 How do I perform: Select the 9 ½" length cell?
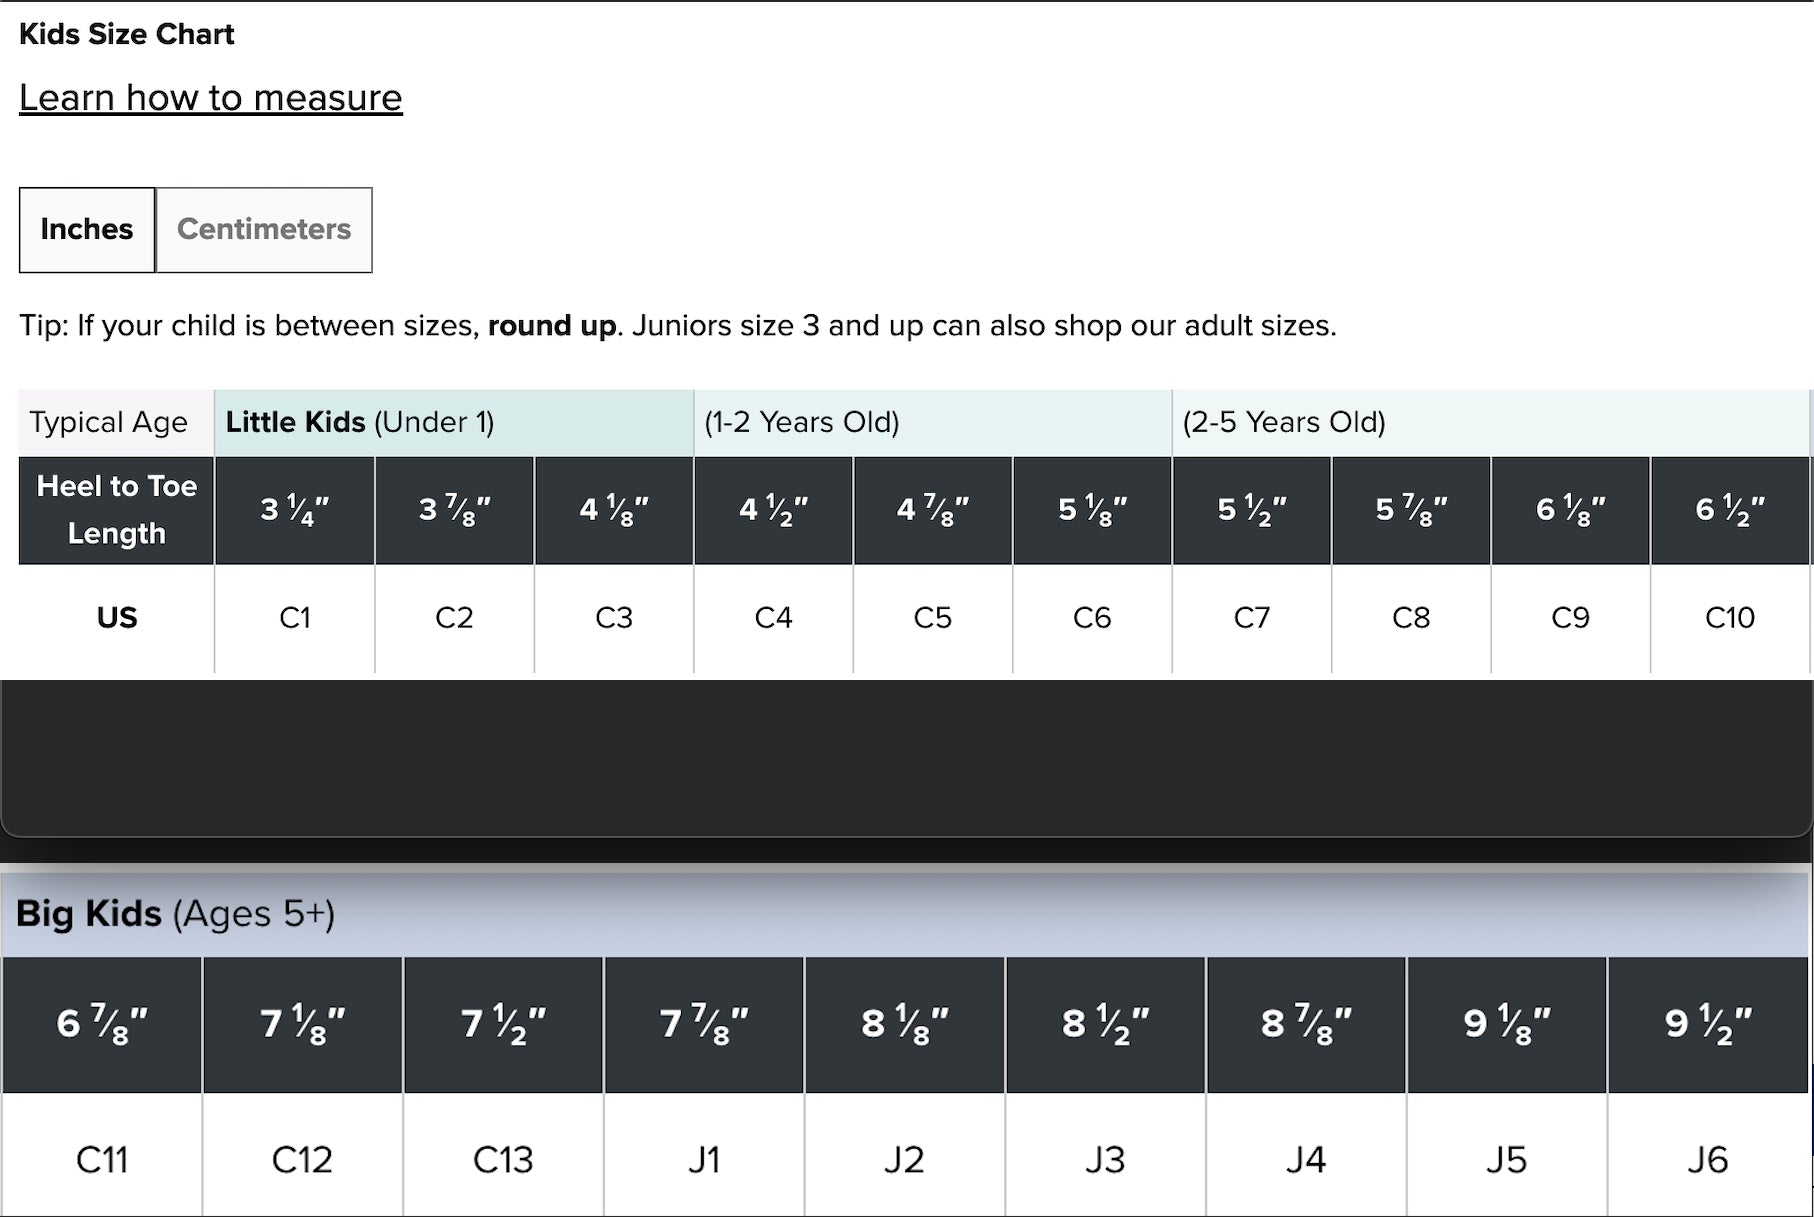(1707, 1024)
